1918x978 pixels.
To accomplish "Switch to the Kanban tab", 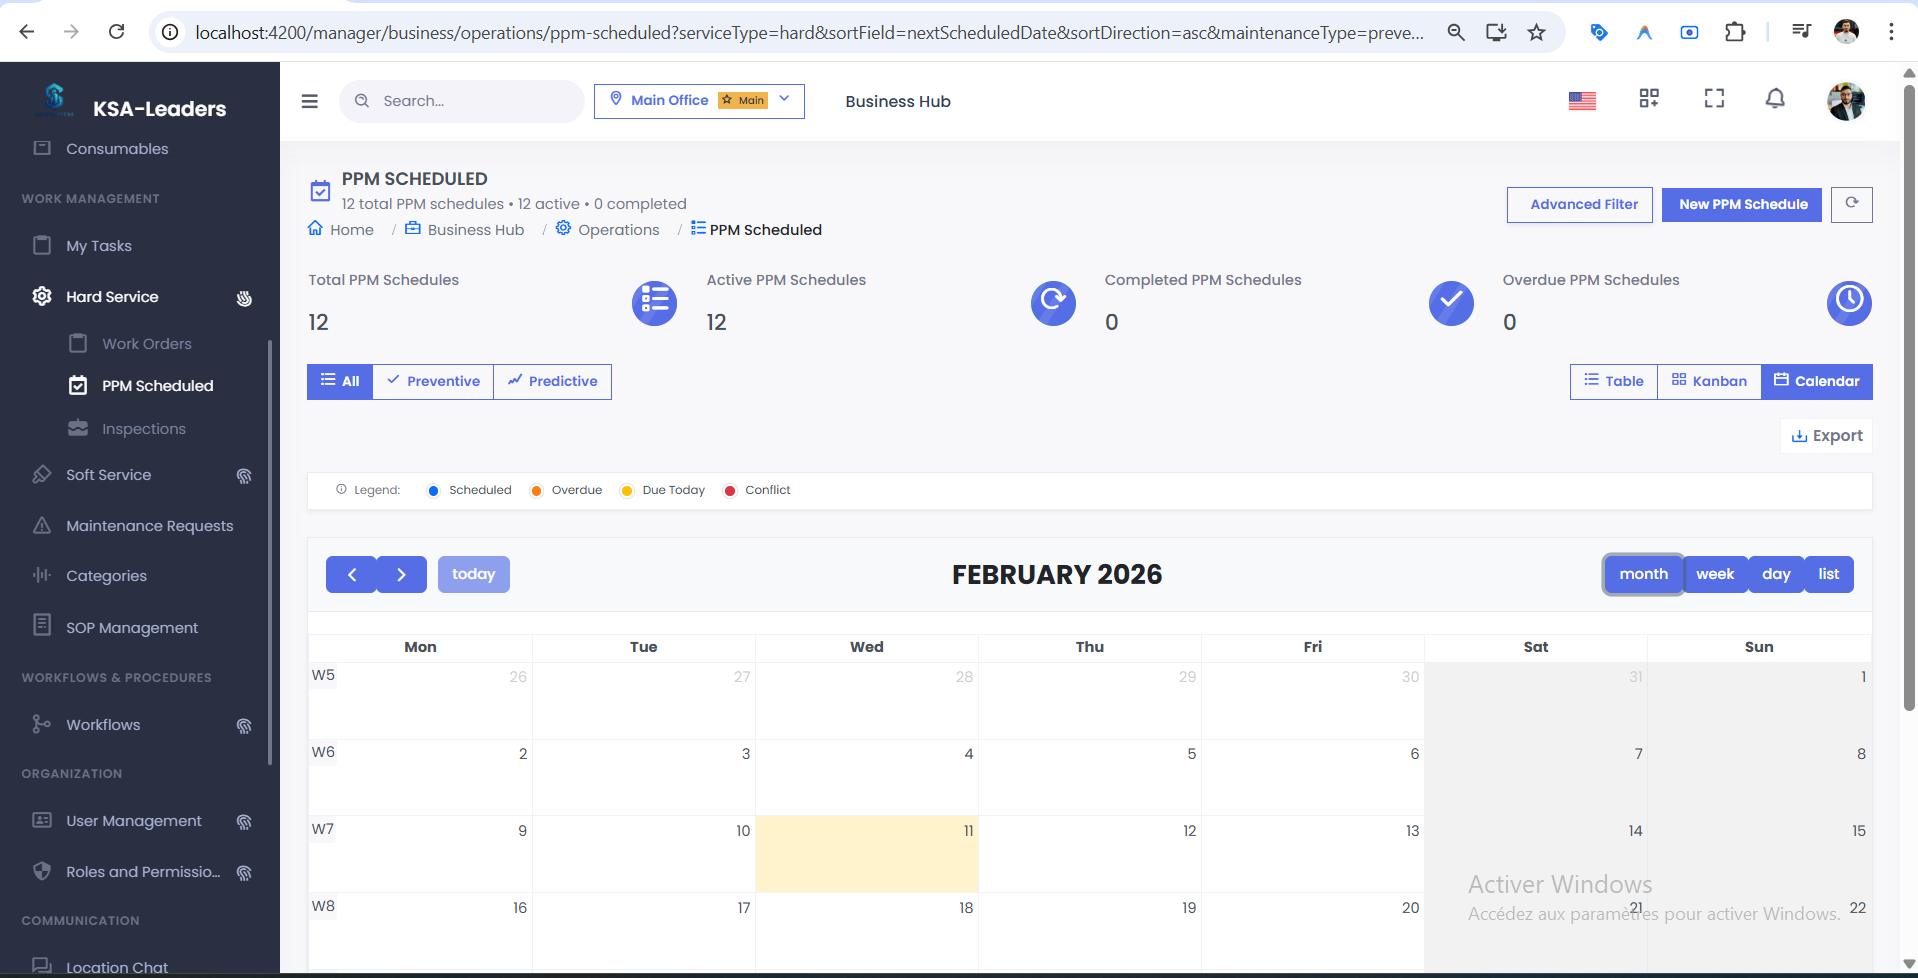I will point(1708,381).
